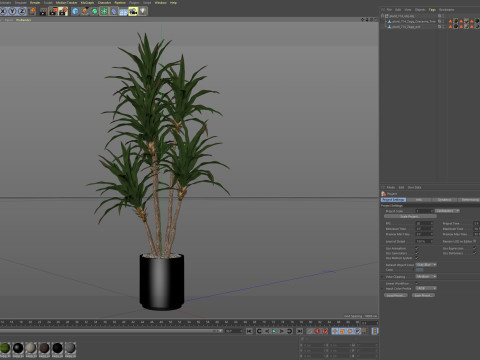Click the default Color swatch field
The height and width of the screenshot is (360, 480).
tap(419, 270)
